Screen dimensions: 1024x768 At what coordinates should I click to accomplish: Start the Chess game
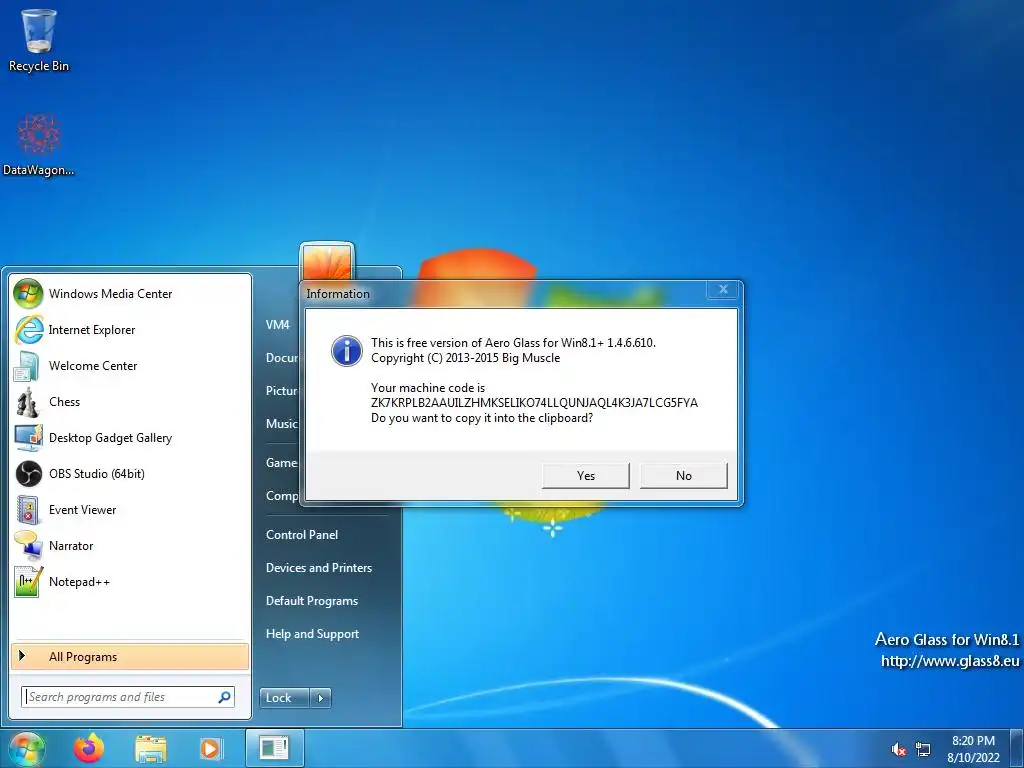pyautogui.click(x=129, y=402)
